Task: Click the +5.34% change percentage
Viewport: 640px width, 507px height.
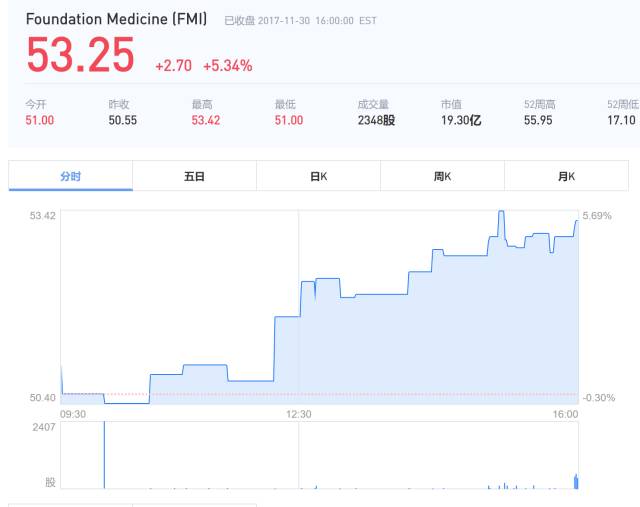Action: point(227,66)
